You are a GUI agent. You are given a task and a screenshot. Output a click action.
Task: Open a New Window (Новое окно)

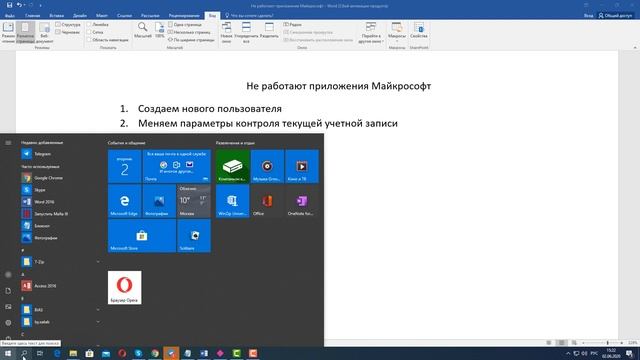tap(226, 33)
